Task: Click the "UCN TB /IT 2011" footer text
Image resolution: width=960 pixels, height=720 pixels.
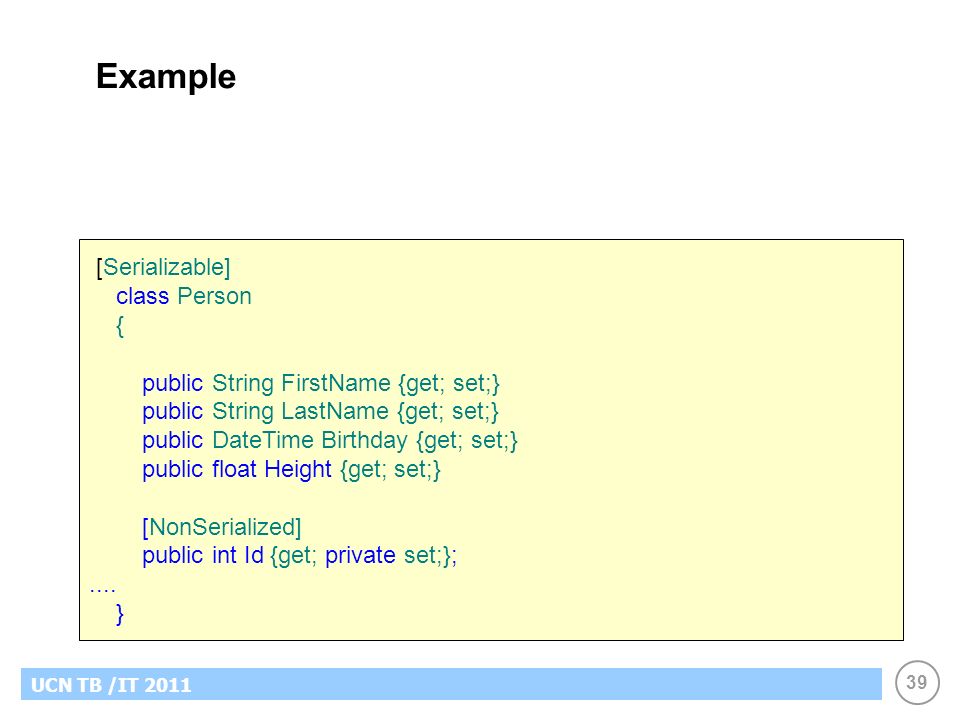Action: [111, 685]
